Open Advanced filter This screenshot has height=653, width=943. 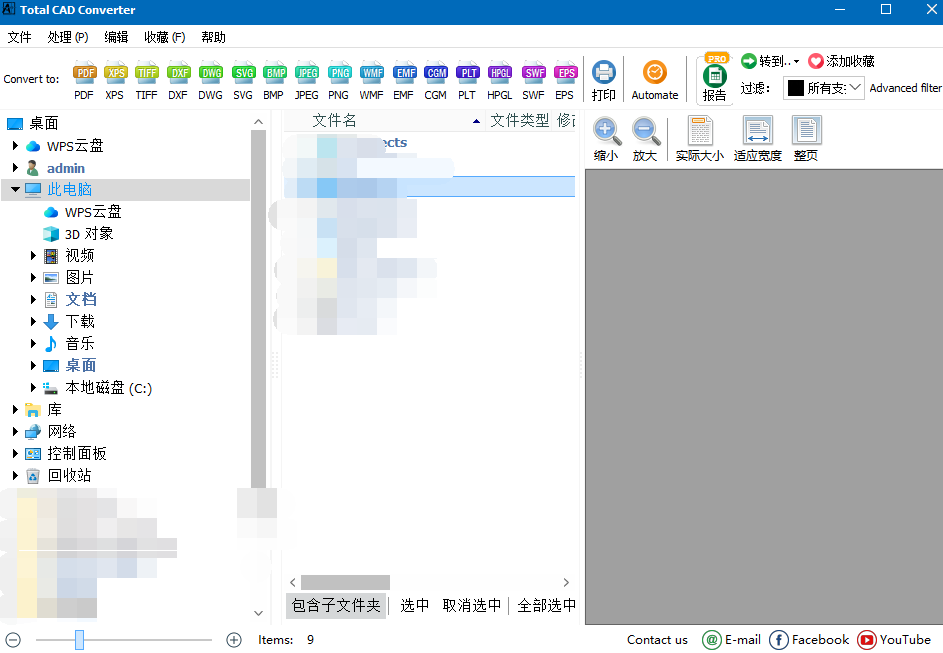tap(906, 88)
